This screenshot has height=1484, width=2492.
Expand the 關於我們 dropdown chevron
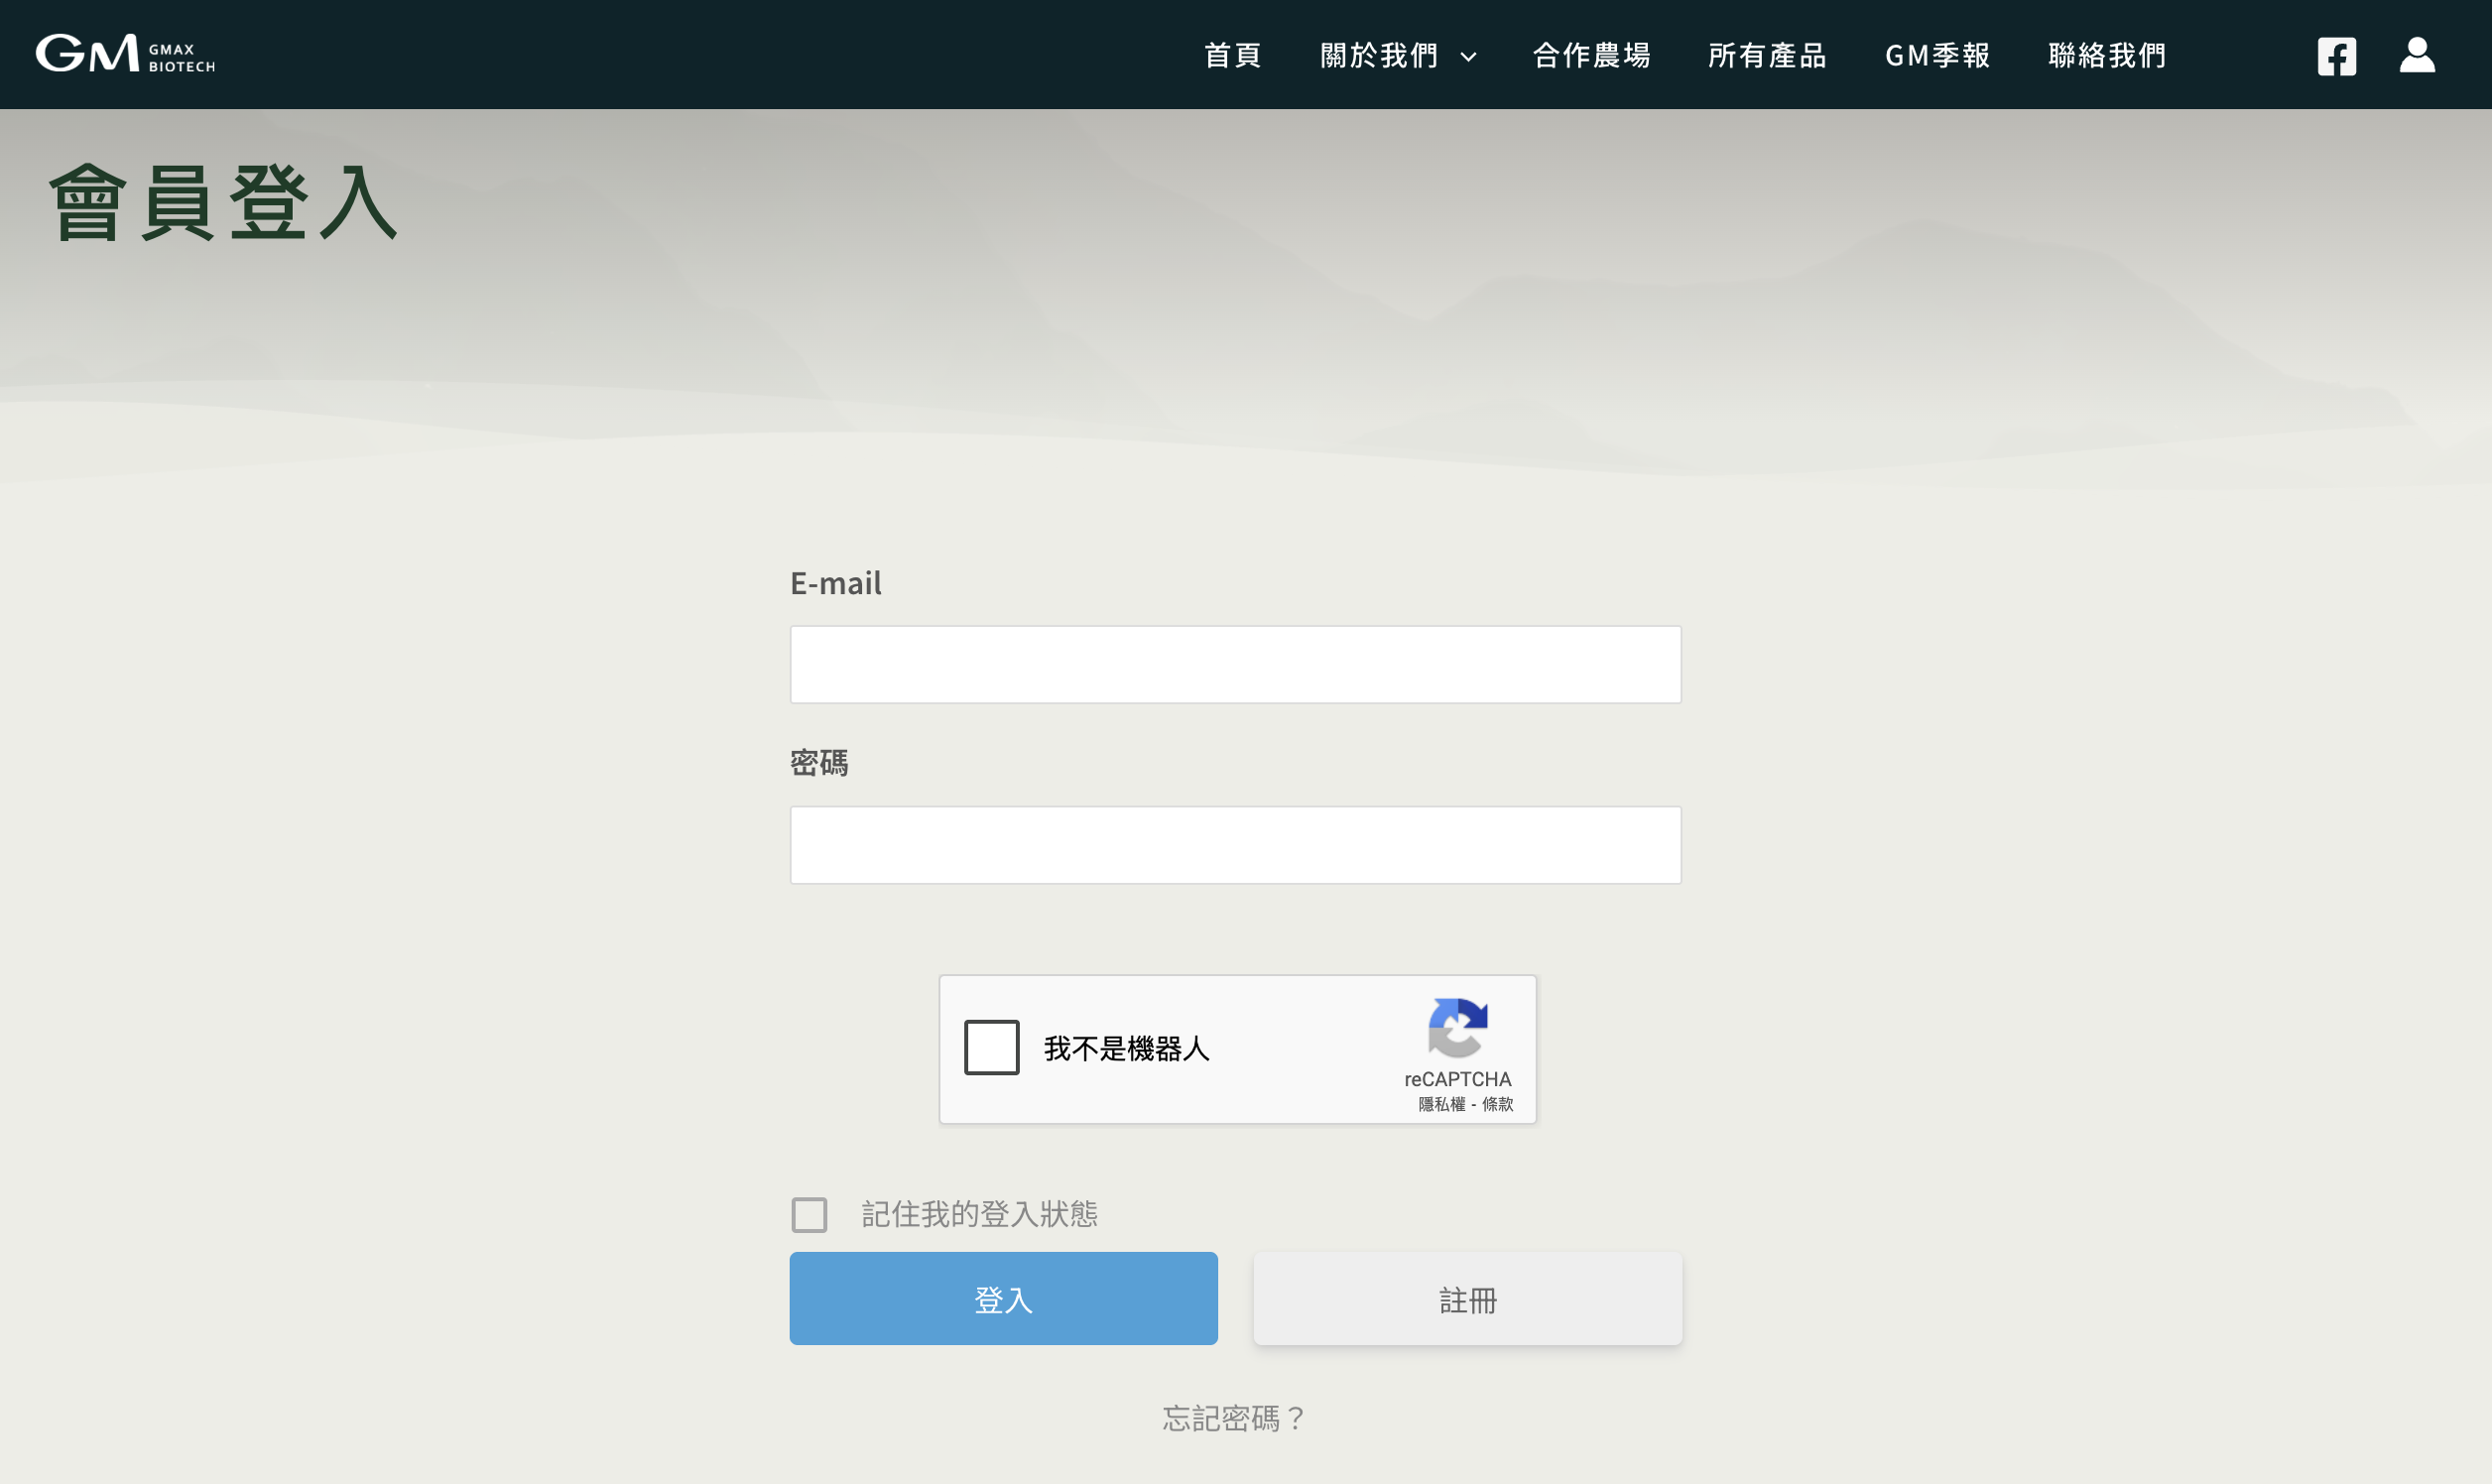click(1468, 57)
